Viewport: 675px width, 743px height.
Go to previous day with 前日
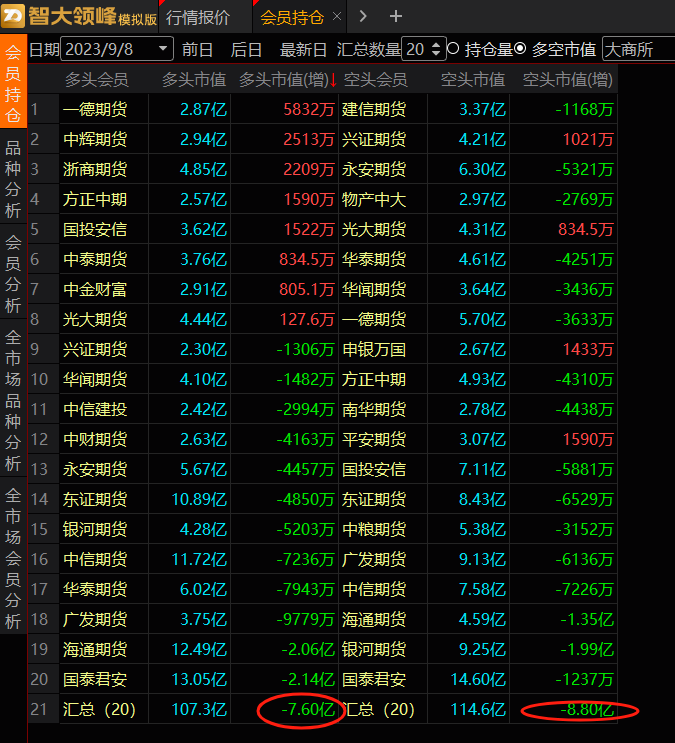pos(197,49)
